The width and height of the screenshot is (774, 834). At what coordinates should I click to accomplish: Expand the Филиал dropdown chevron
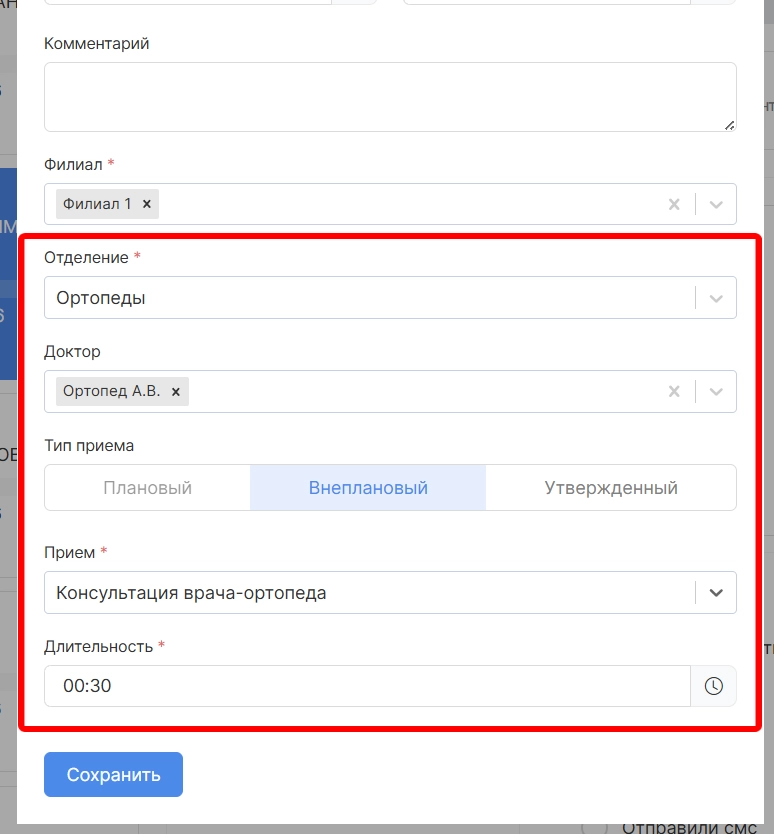pos(716,204)
